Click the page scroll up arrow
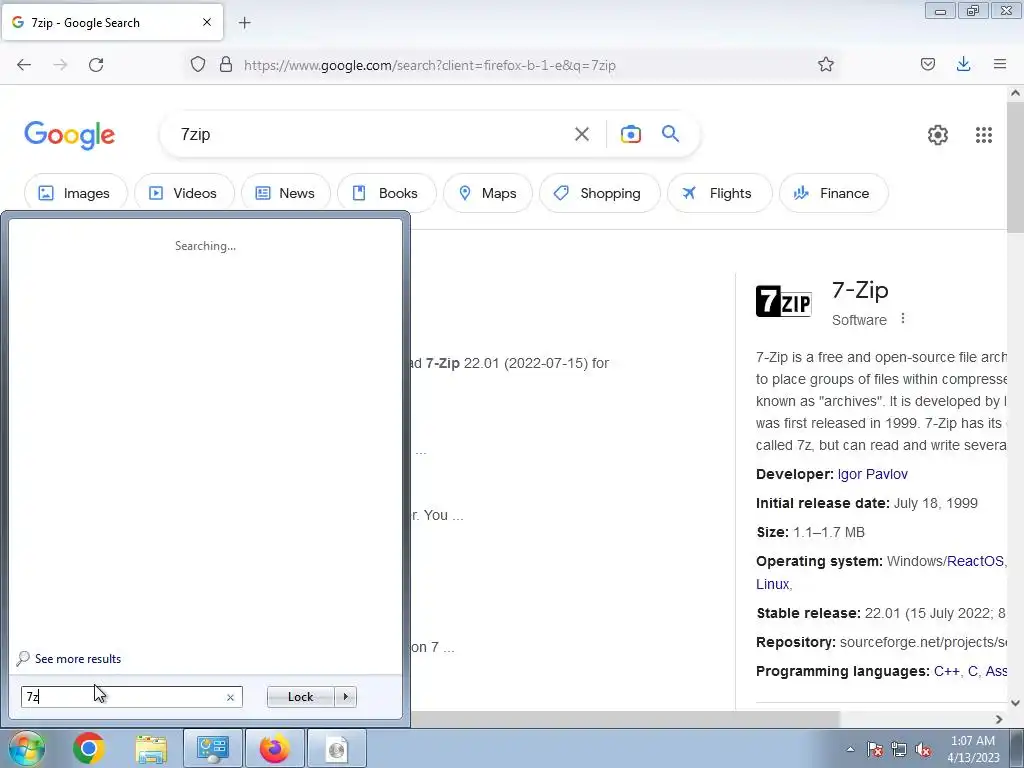Image resolution: width=1024 pixels, height=768 pixels. click(x=1015, y=93)
